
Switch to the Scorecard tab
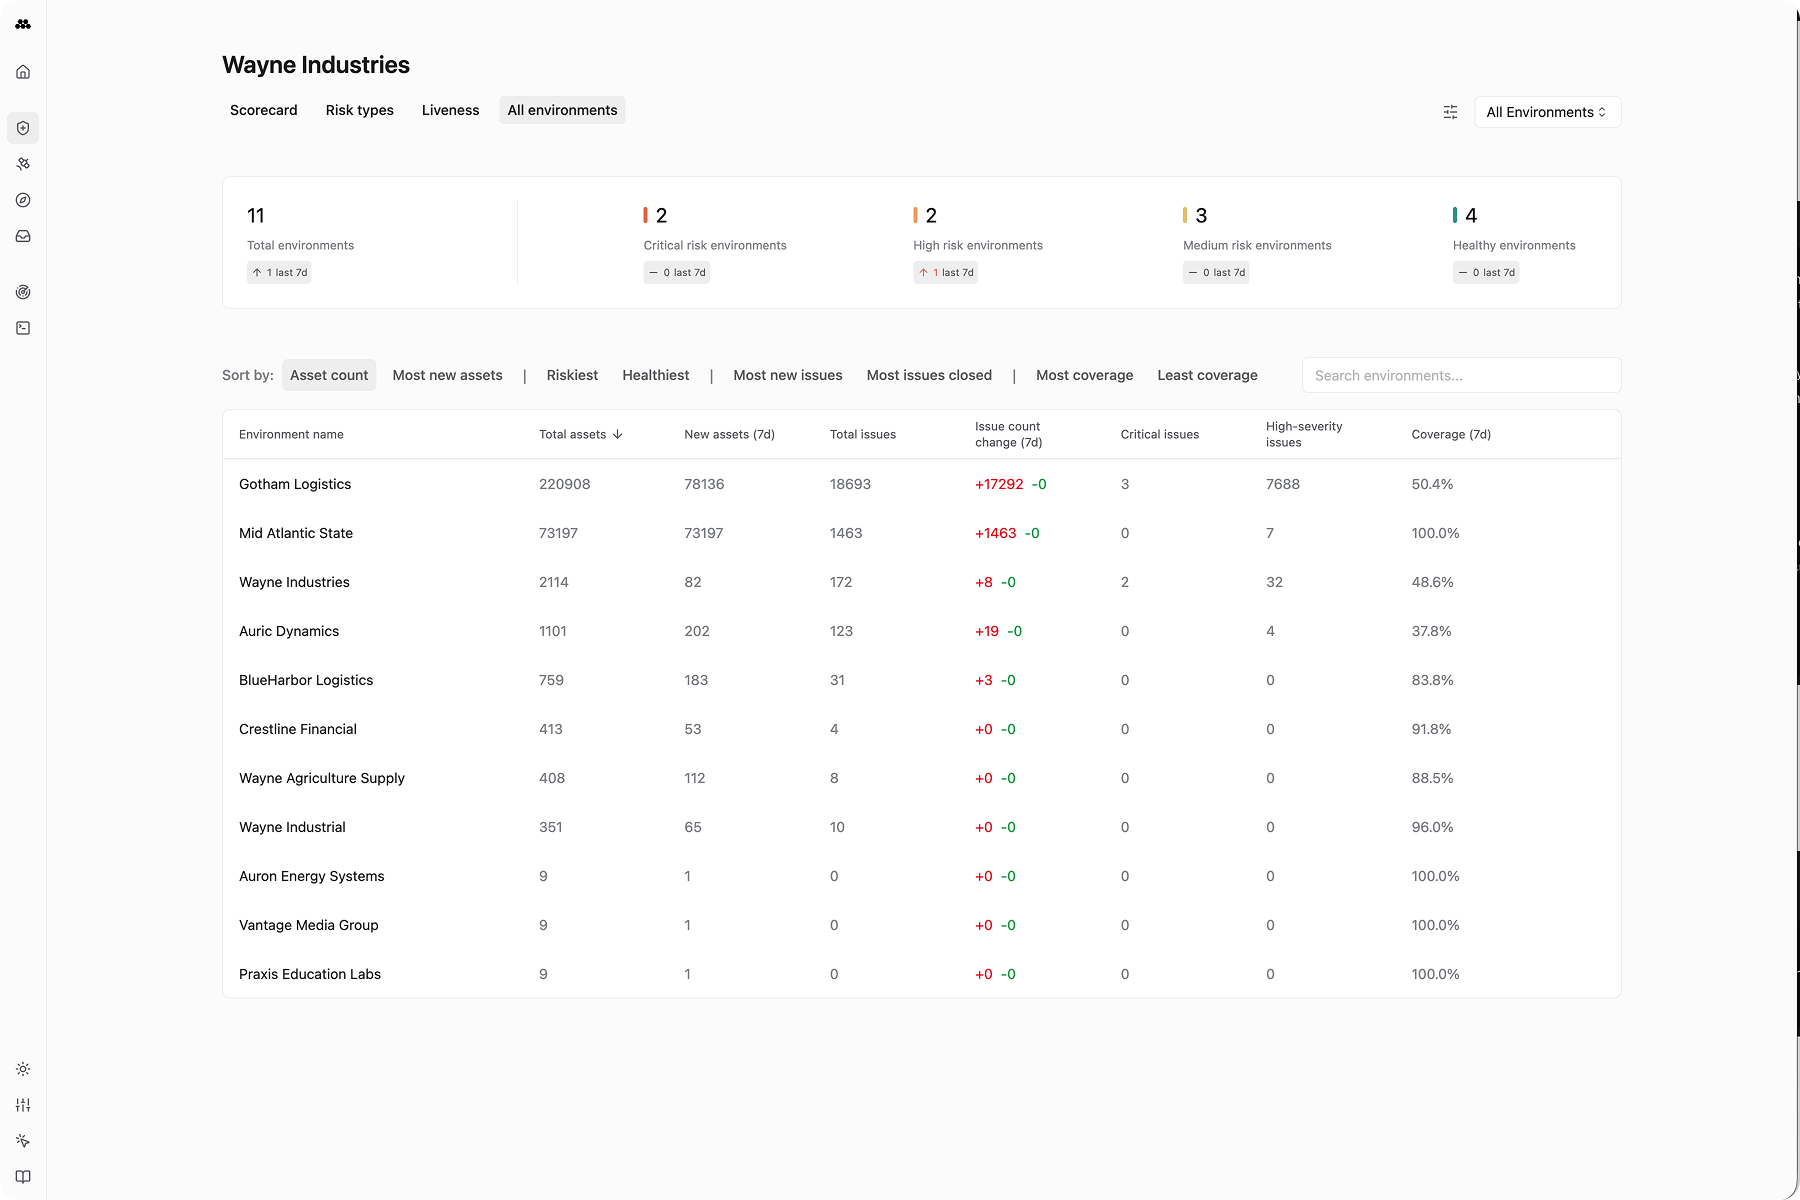[x=263, y=110]
